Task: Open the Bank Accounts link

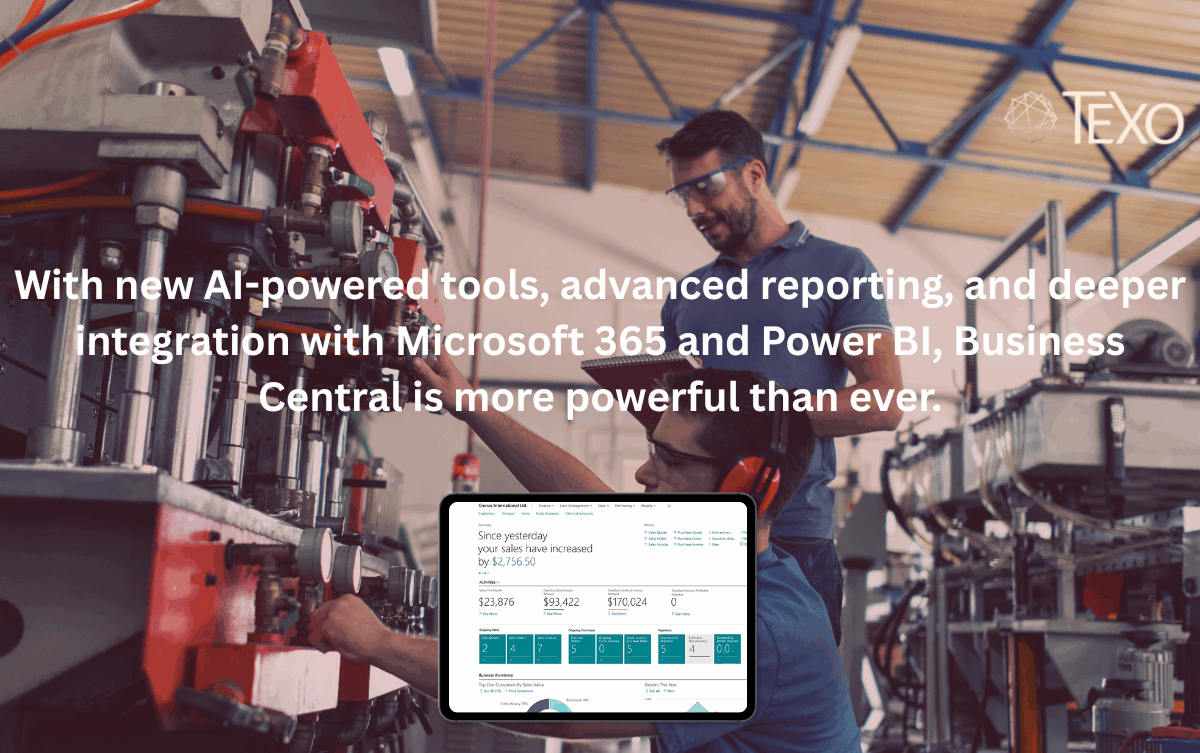Action: tap(547, 514)
